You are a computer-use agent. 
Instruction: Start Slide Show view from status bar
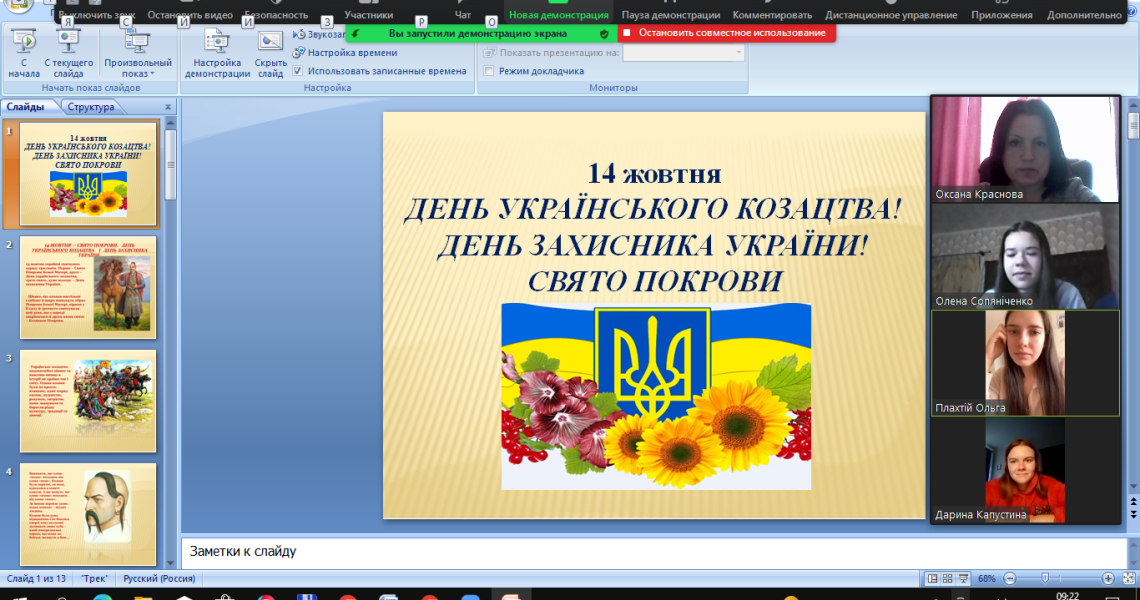click(x=963, y=579)
